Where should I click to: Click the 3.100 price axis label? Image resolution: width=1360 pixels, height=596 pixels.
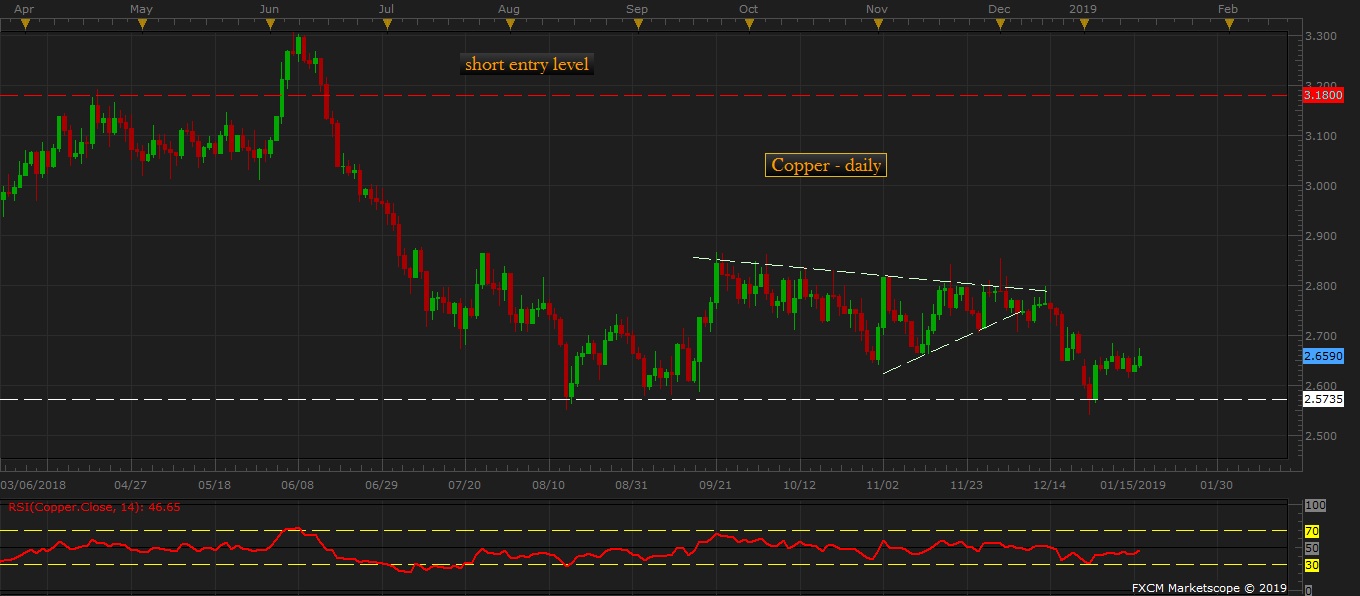(1322, 136)
